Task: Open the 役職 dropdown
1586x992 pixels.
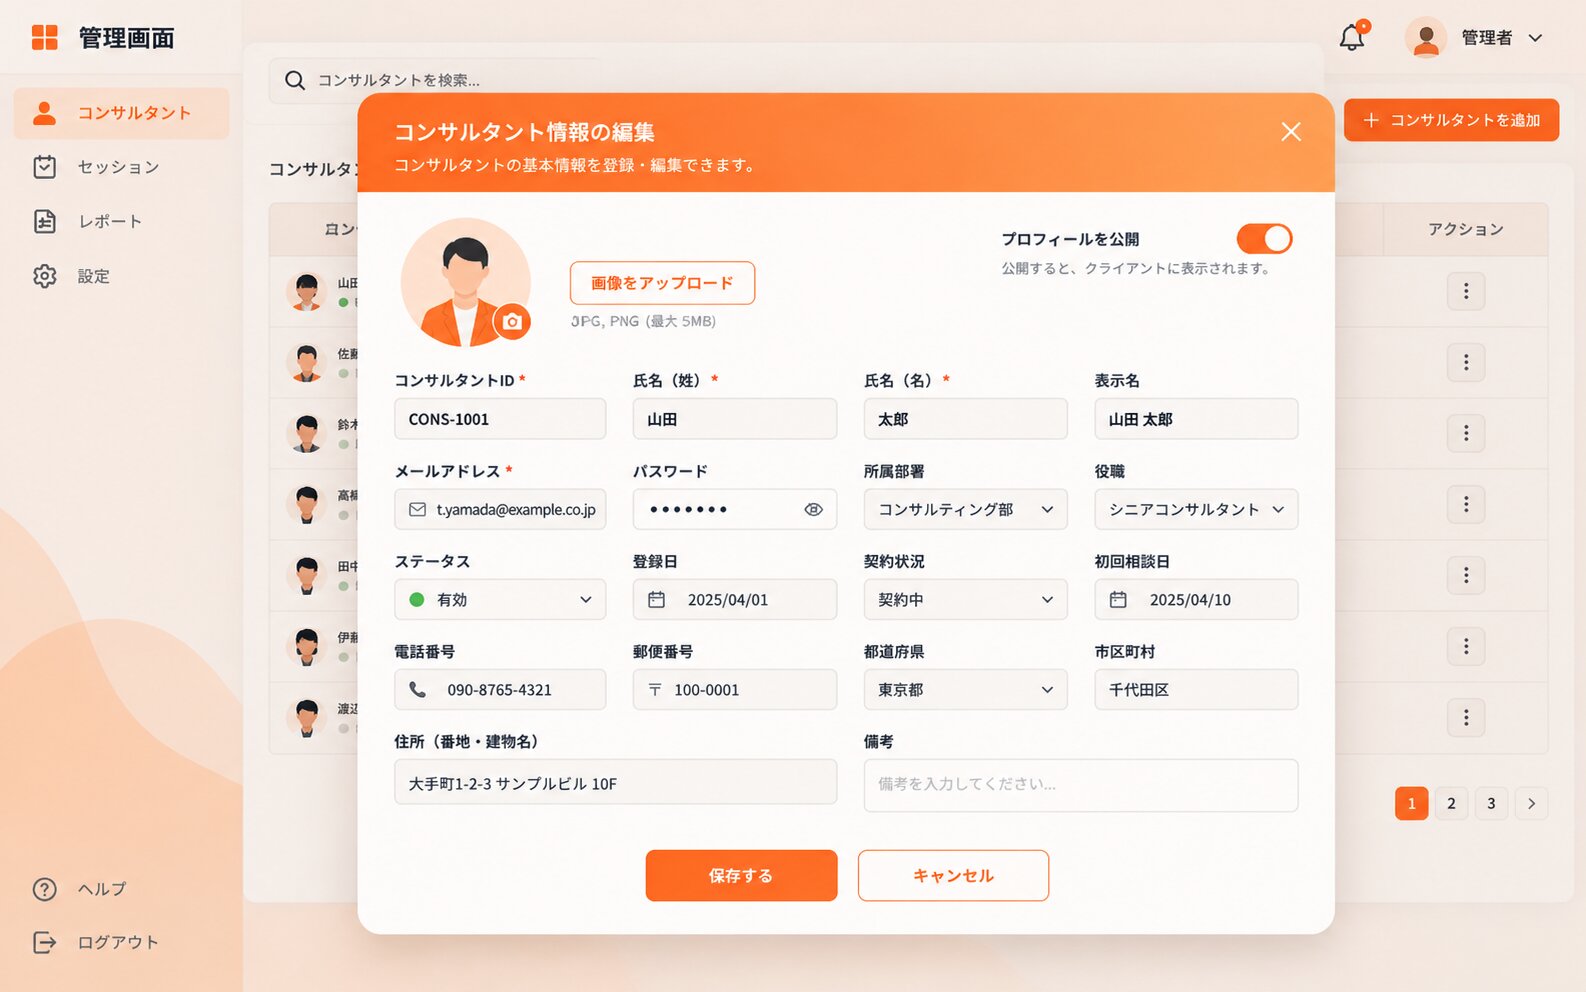Action: click(x=1196, y=509)
